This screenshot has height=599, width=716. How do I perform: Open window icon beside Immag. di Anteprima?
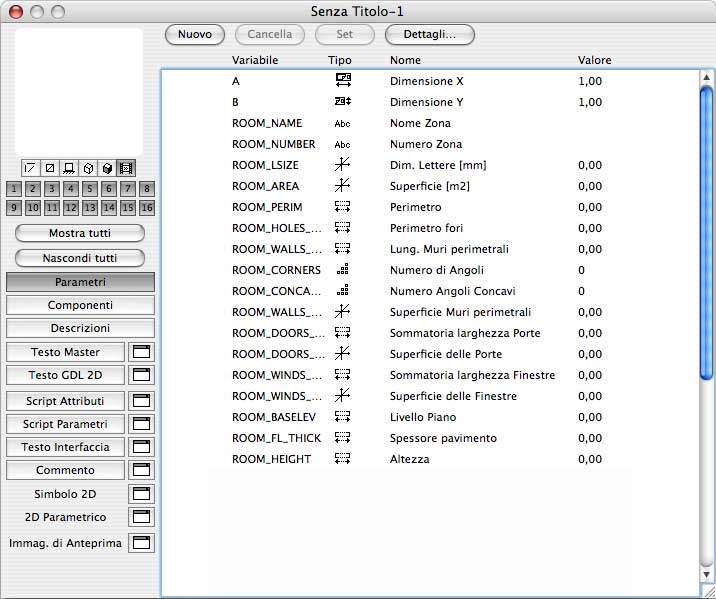point(142,543)
